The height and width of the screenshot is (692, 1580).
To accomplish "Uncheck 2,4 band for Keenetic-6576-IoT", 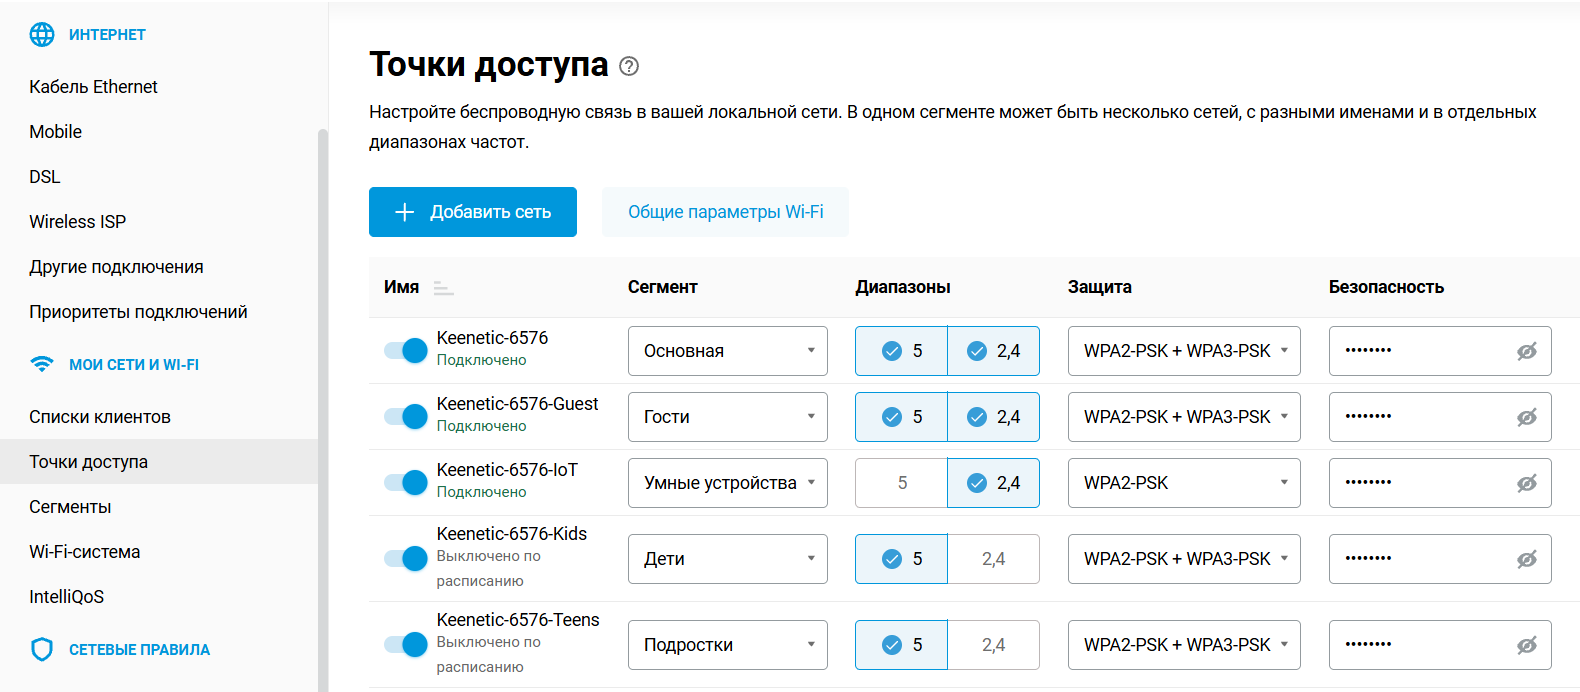I will (993, 483).
